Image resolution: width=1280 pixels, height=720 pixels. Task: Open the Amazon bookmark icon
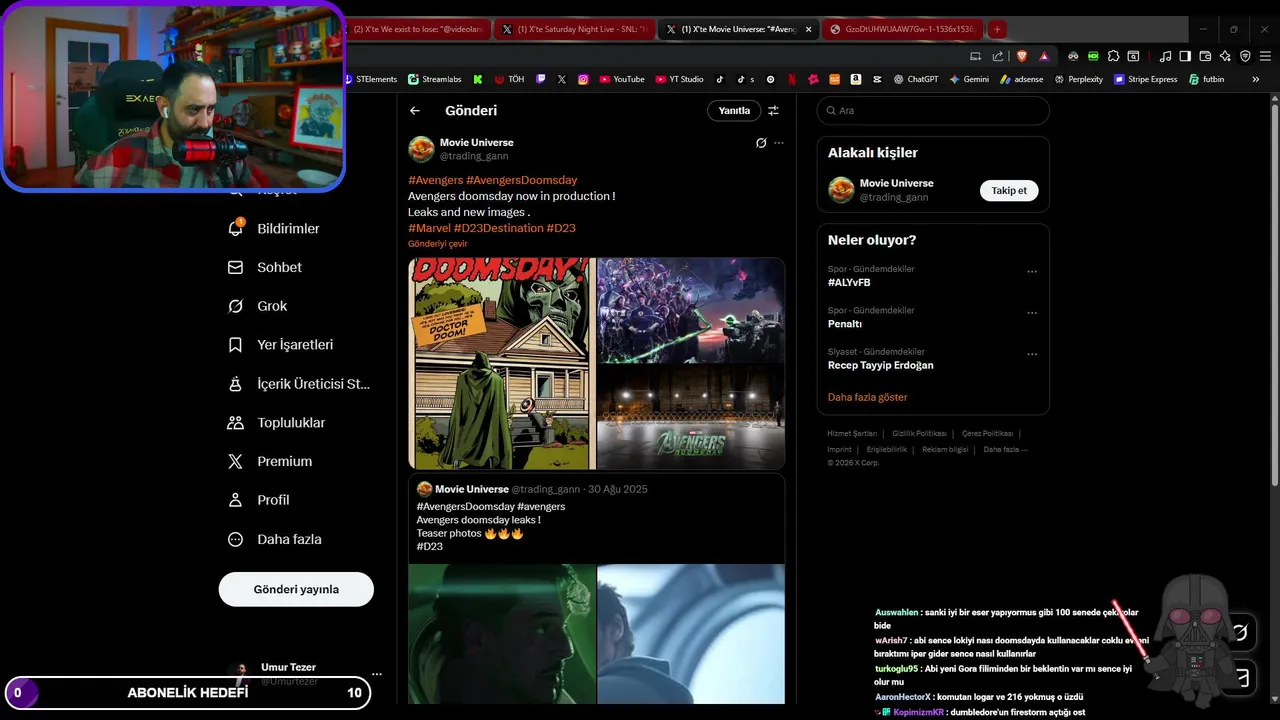point(856,79)
